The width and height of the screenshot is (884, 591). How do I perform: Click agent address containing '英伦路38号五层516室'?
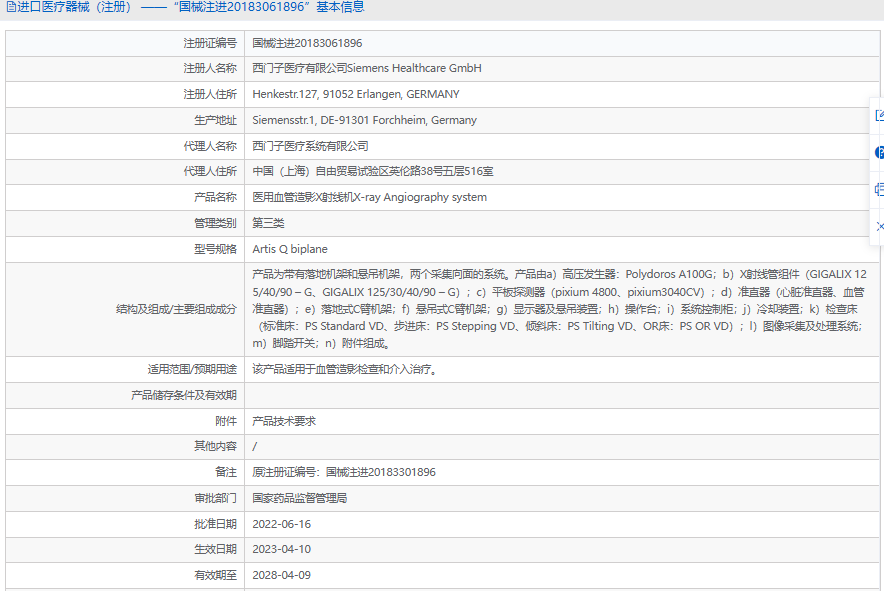373,171
